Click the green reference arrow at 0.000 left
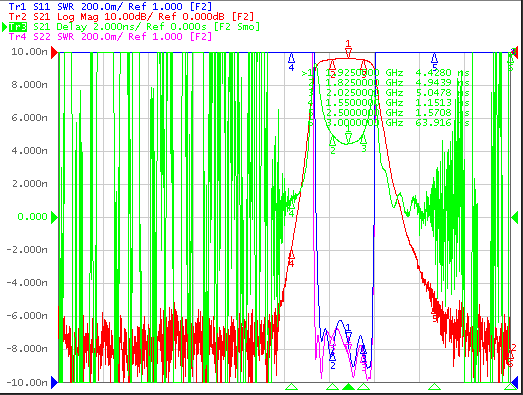 click(54, 217)
